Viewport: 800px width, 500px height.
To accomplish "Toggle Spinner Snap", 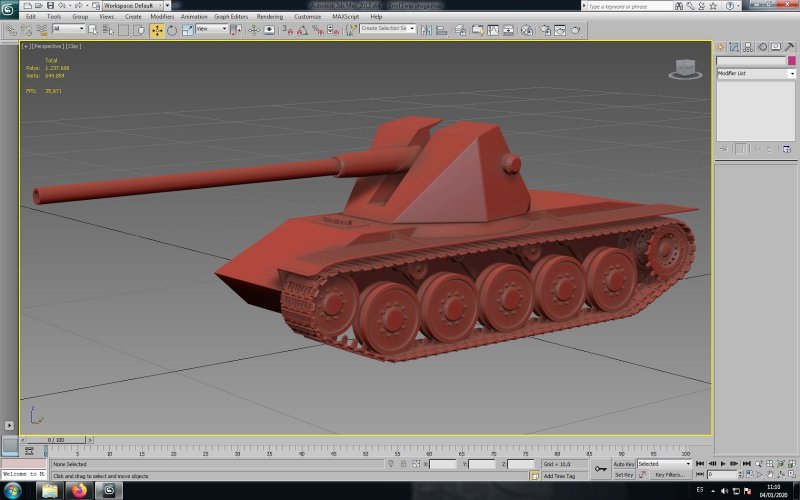I will tap(333, 30).
